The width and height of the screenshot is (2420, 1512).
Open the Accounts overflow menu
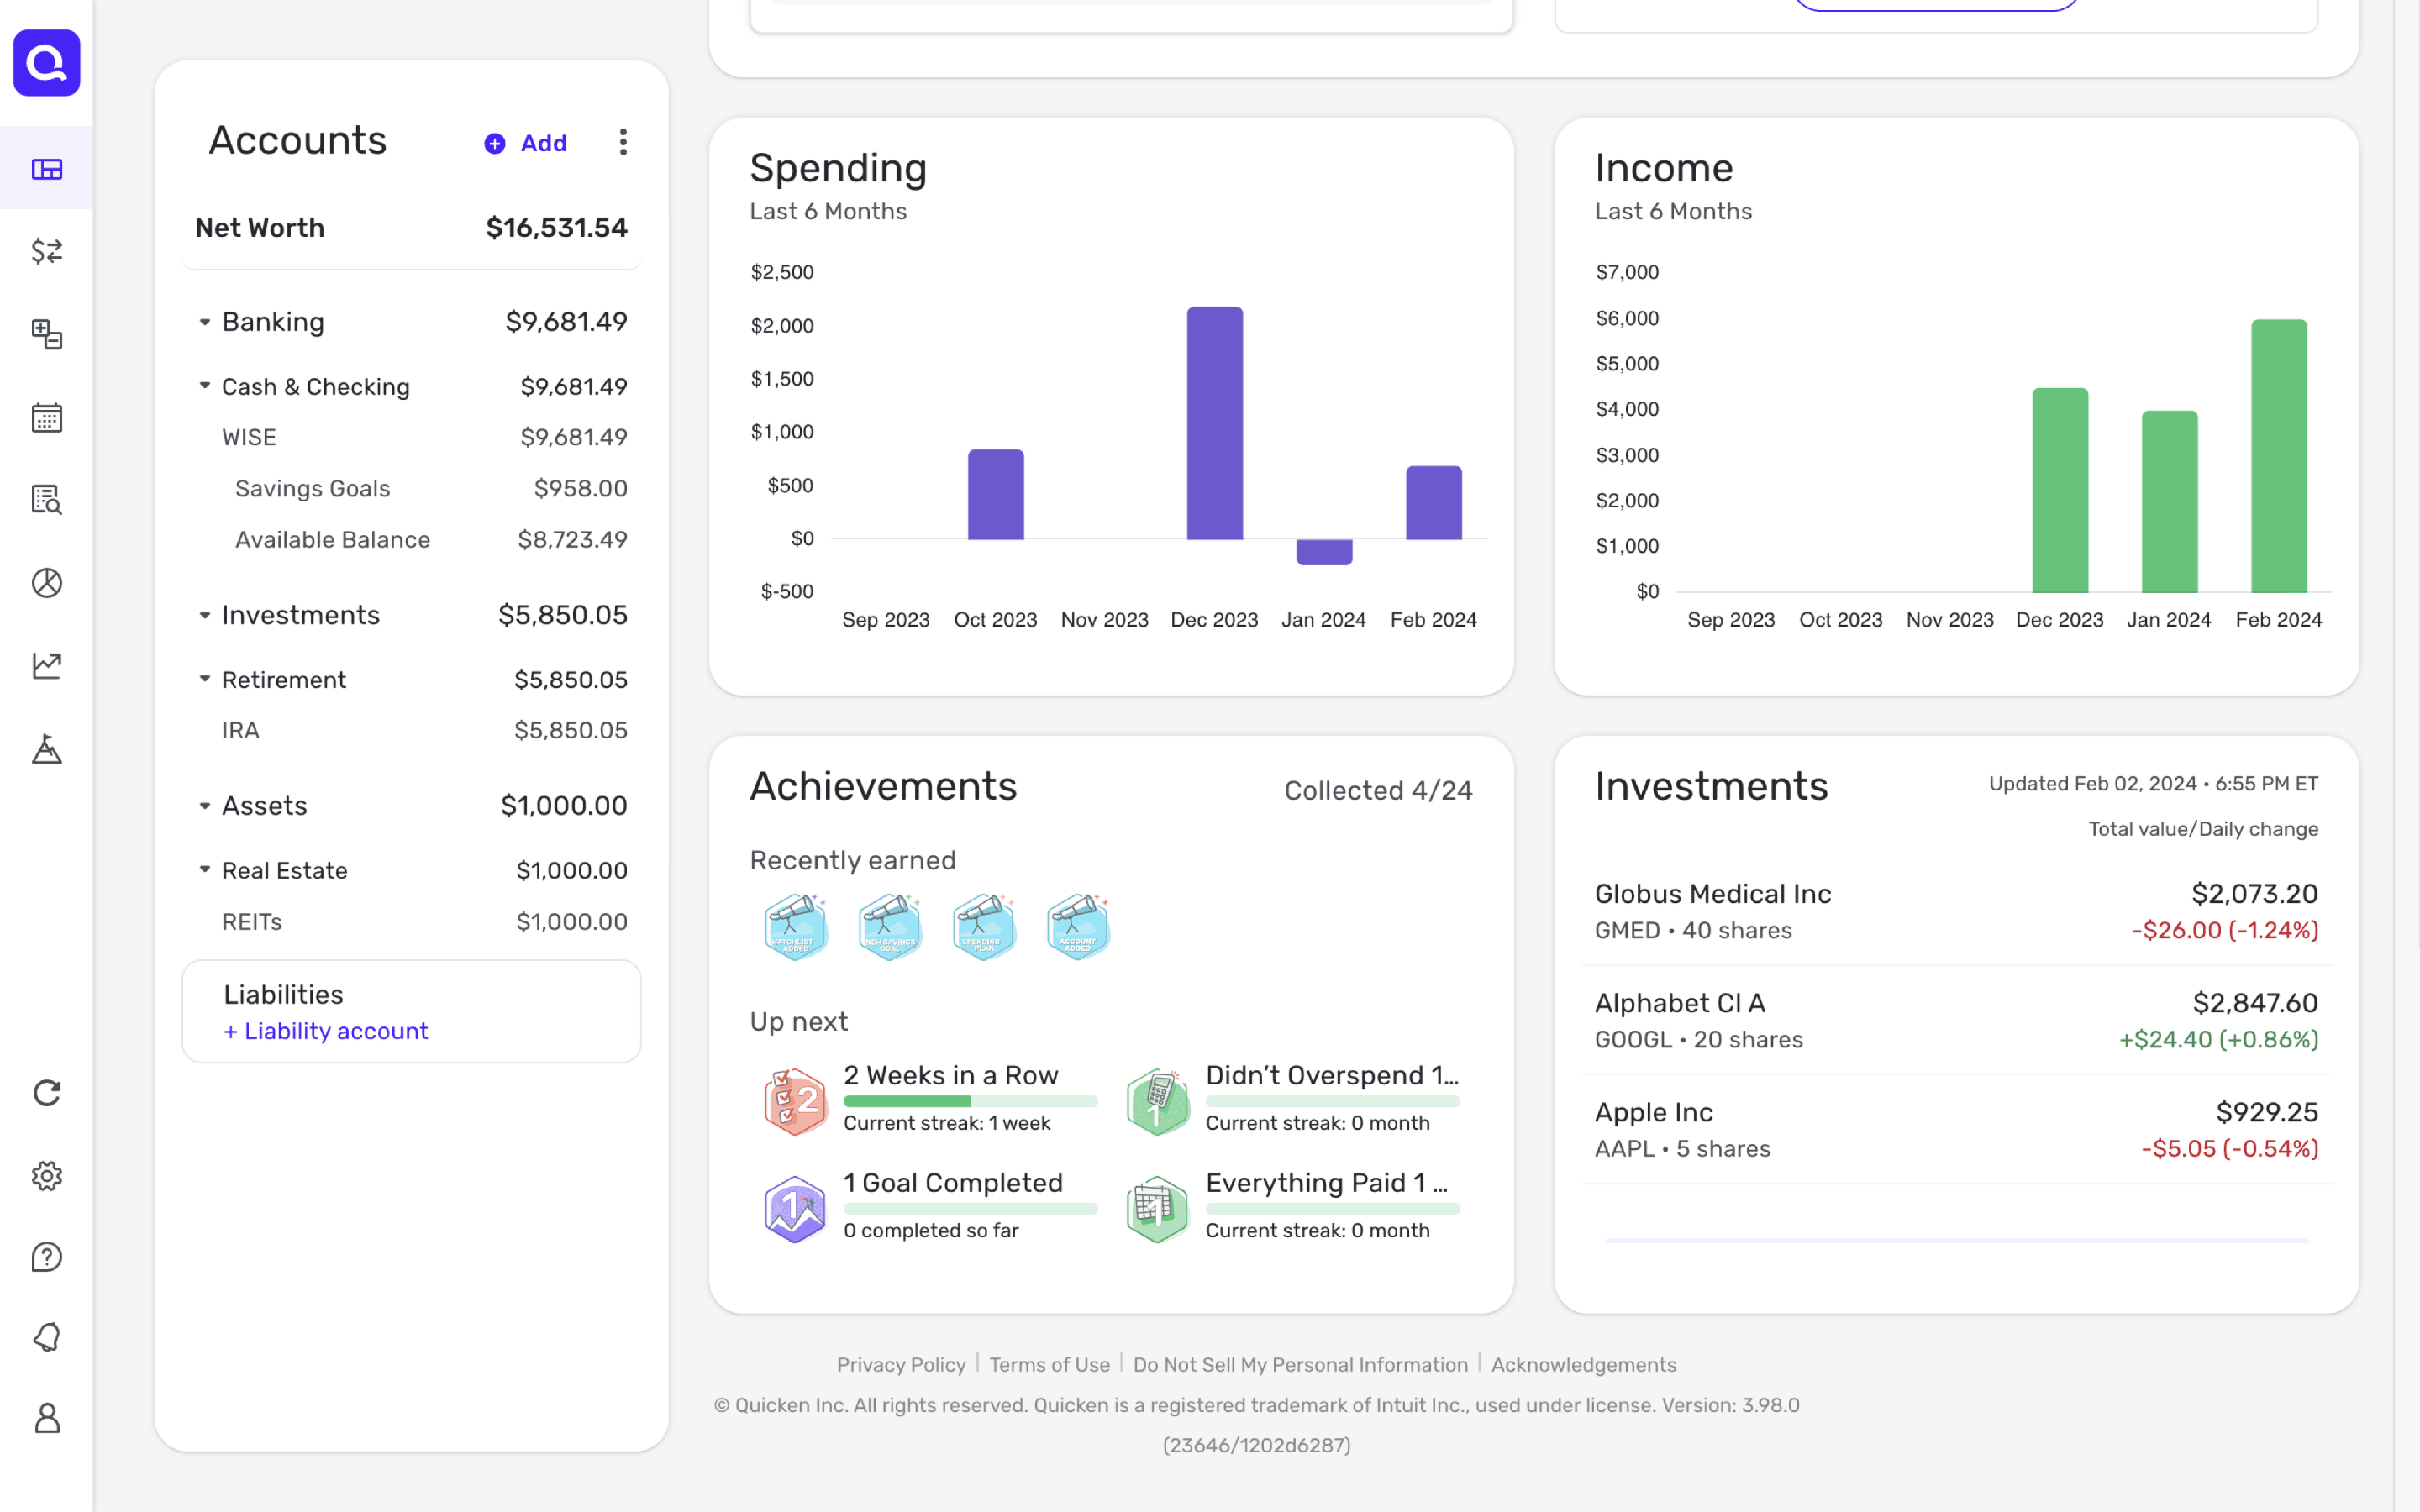pyautogui.click(x=623, y=142)
